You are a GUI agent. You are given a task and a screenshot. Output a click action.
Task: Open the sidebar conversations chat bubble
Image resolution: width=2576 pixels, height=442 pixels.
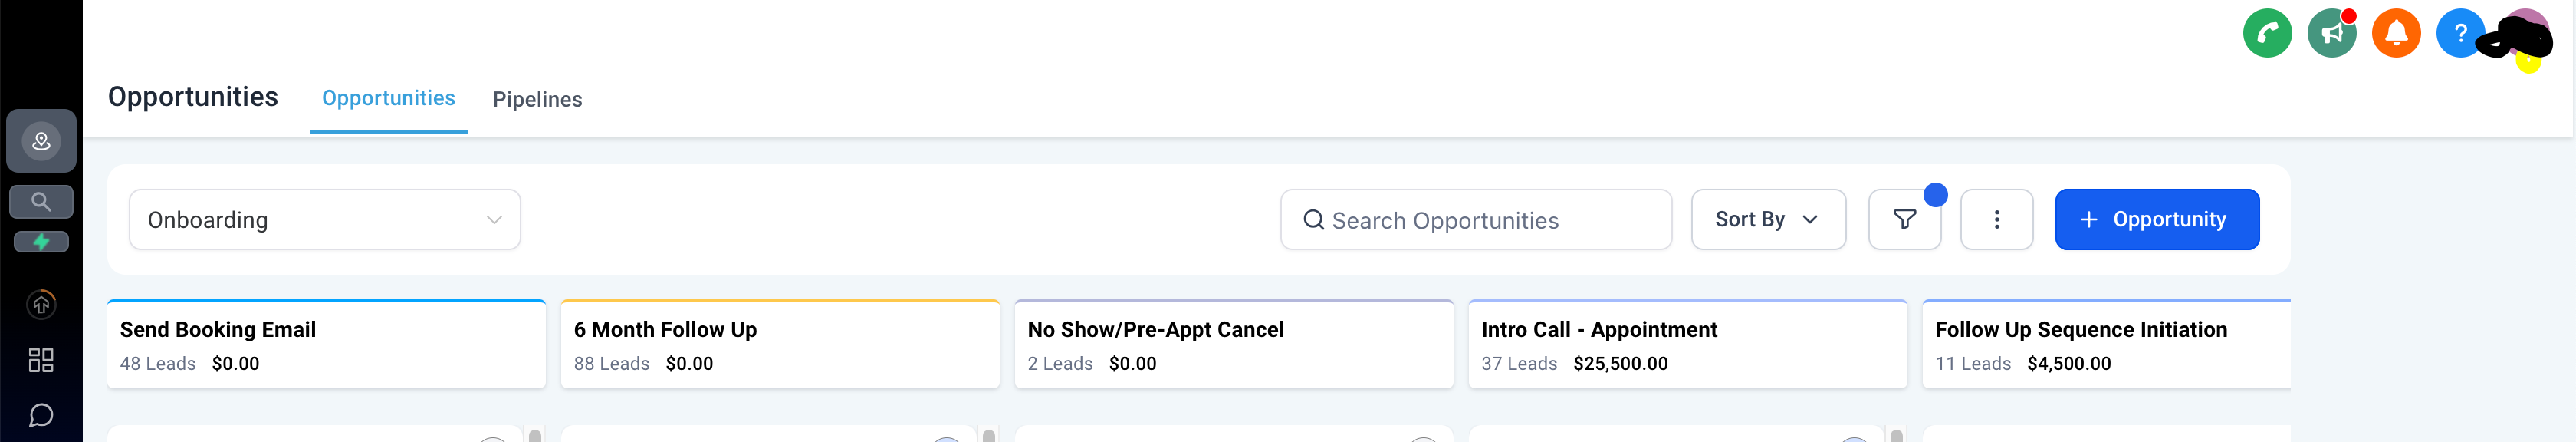pyautogui.click(x=41, y=415)
